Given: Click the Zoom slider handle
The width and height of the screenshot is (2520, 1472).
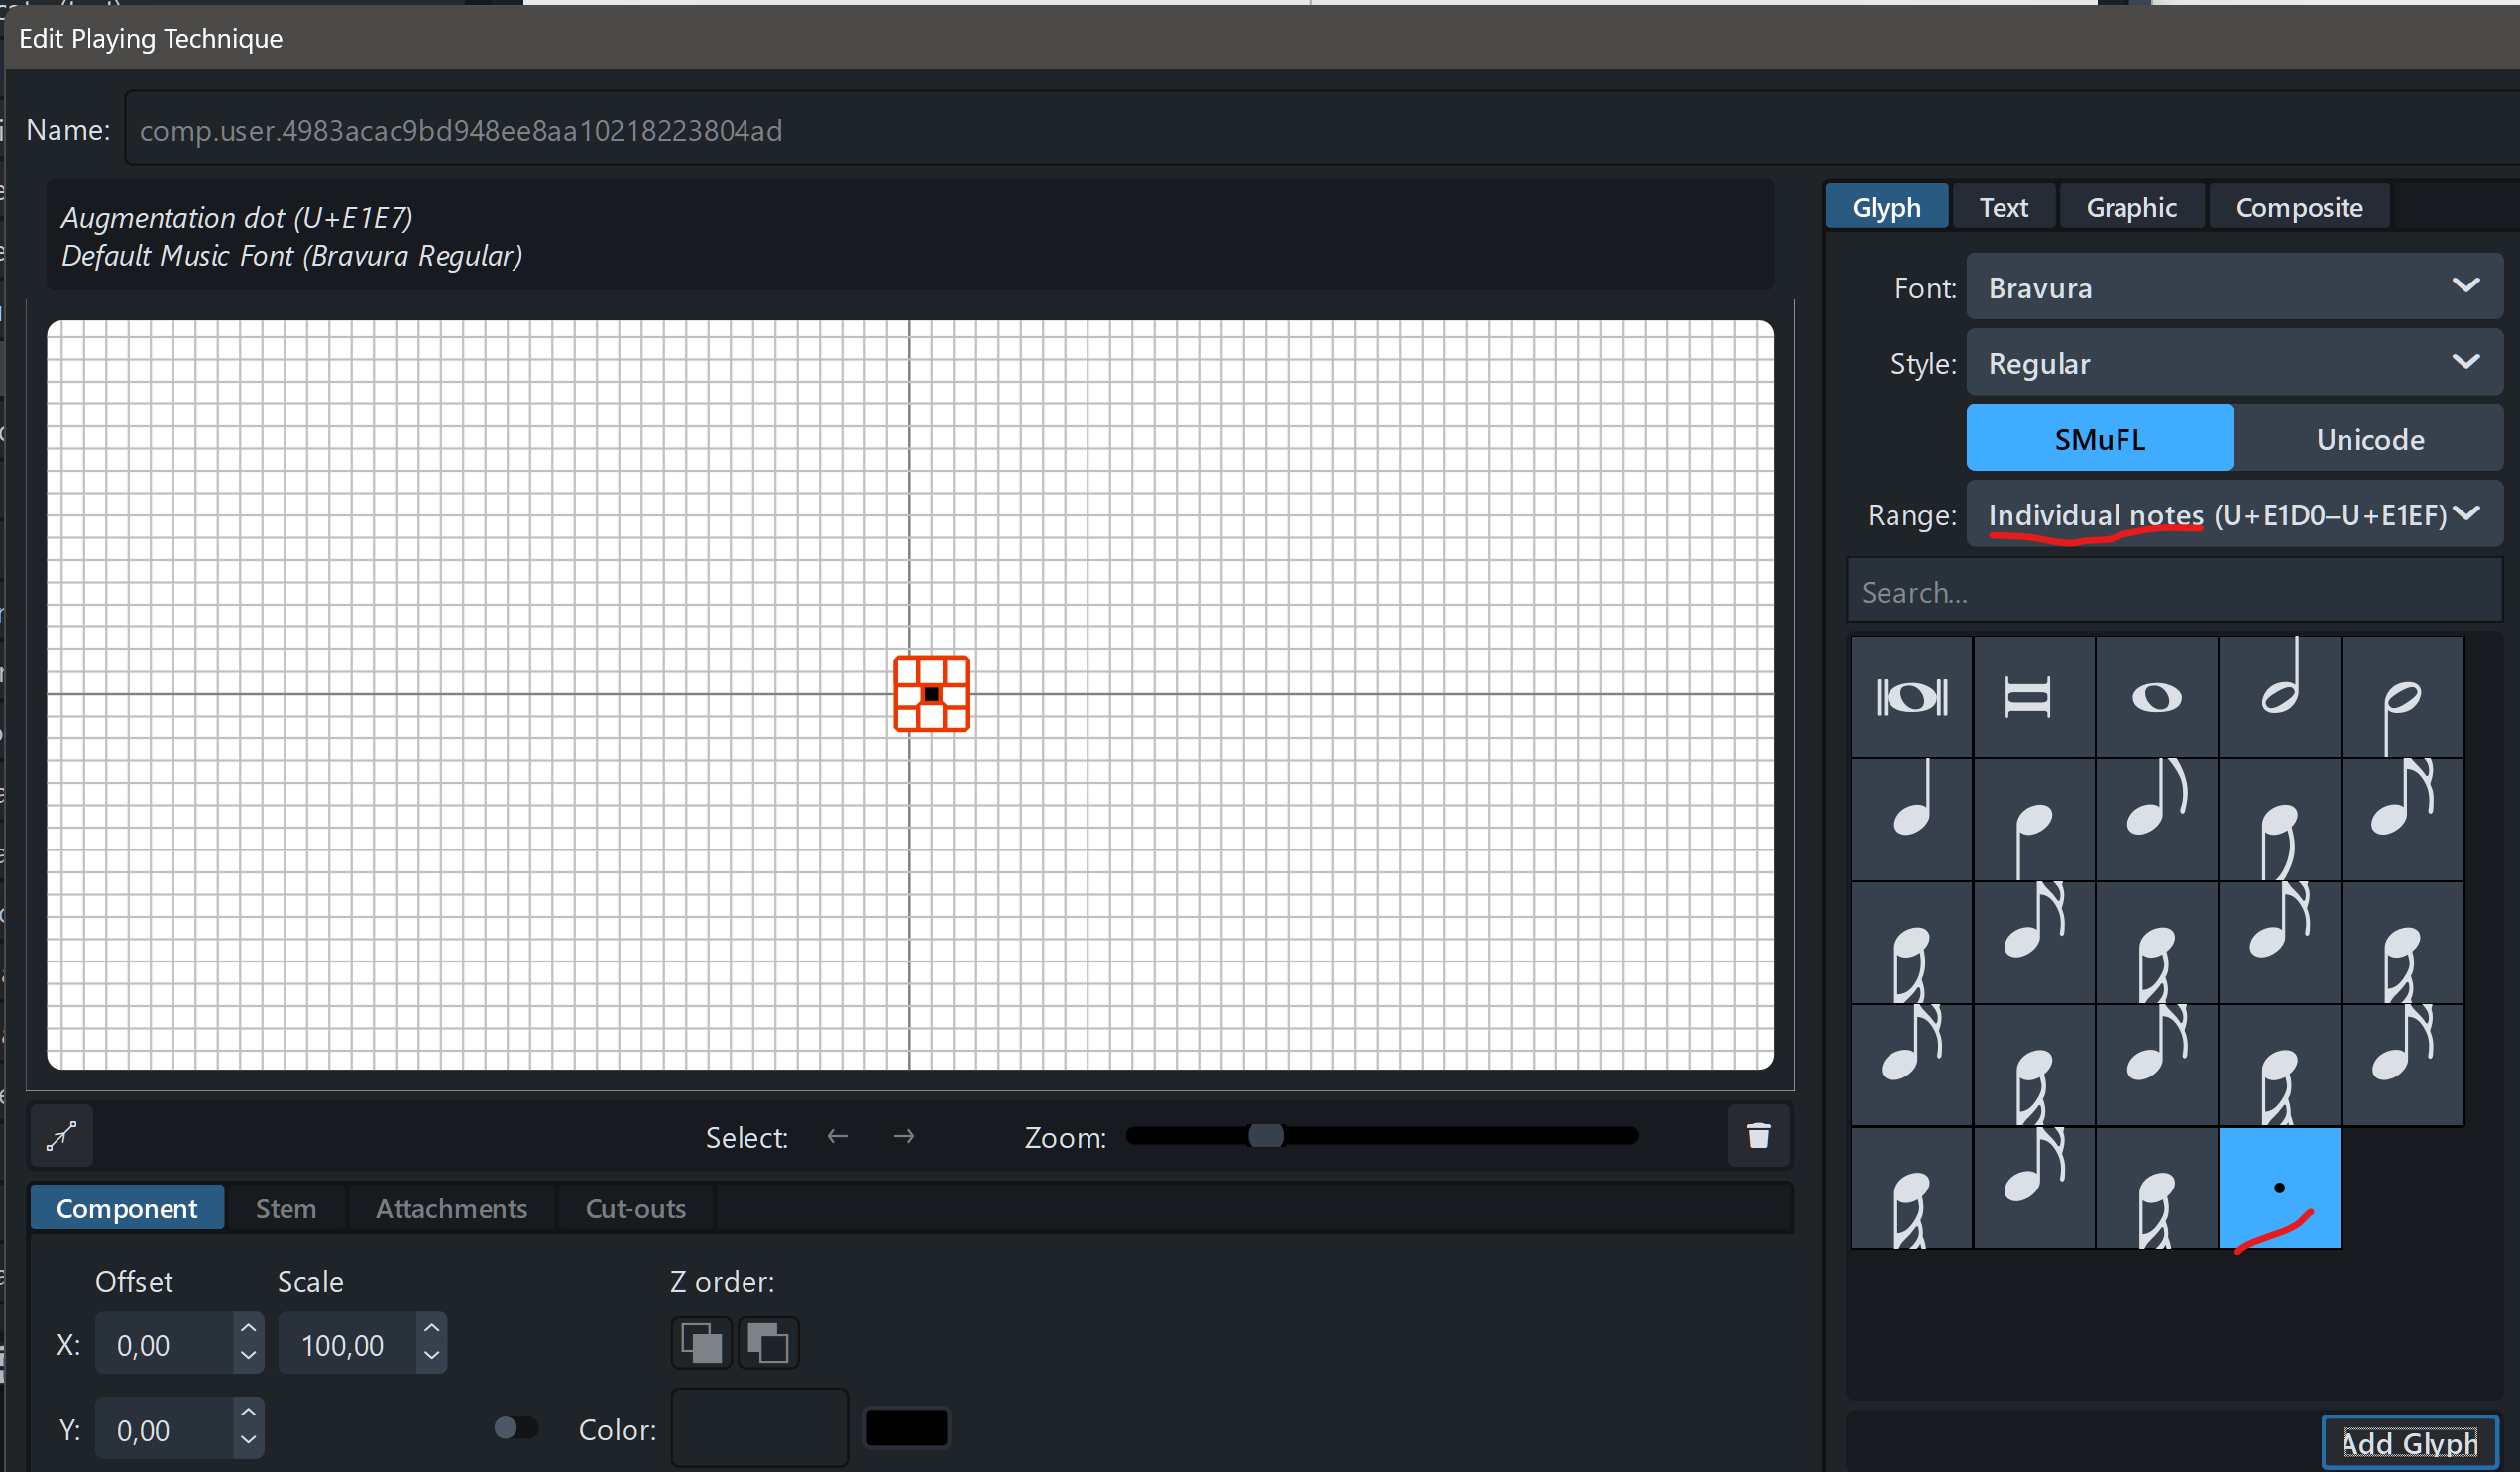Looking at the screenshot, I should tap(1265, 1136).
